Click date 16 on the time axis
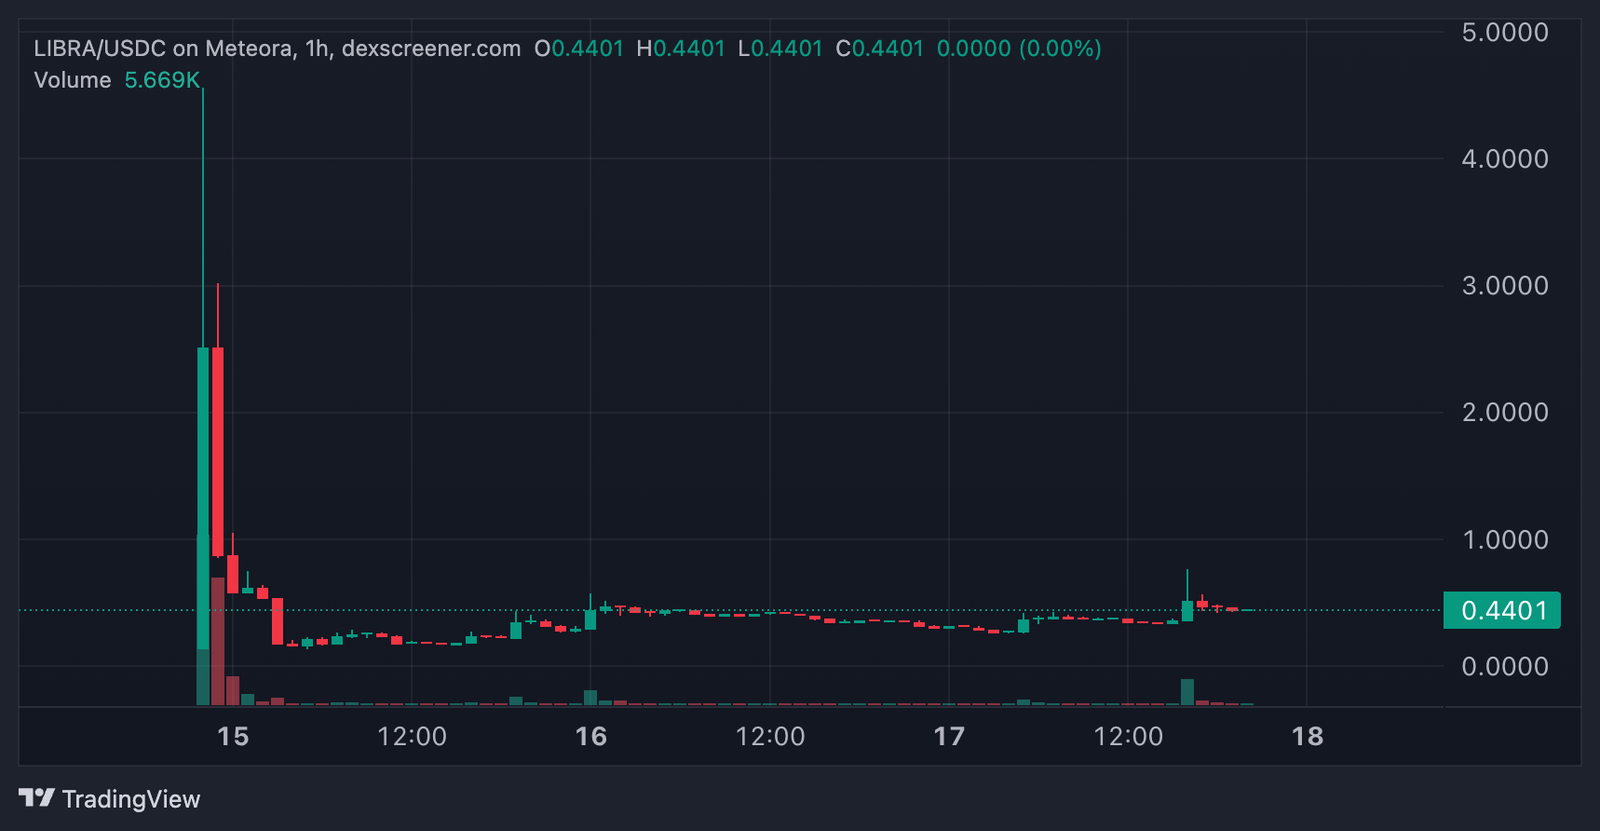Image resolution: width=1600 pixels, height=831 pixels. pos(591,737)
